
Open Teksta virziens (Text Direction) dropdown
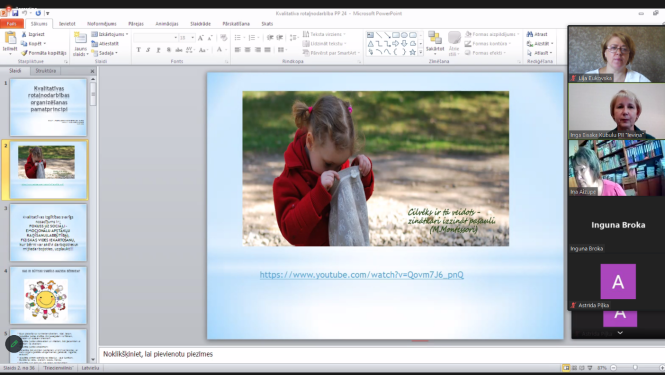point(324,34)
